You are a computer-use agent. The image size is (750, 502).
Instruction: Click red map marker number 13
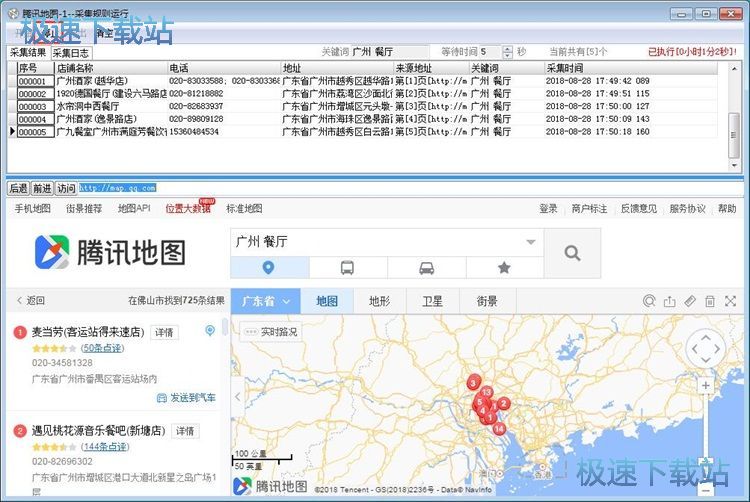486,392
